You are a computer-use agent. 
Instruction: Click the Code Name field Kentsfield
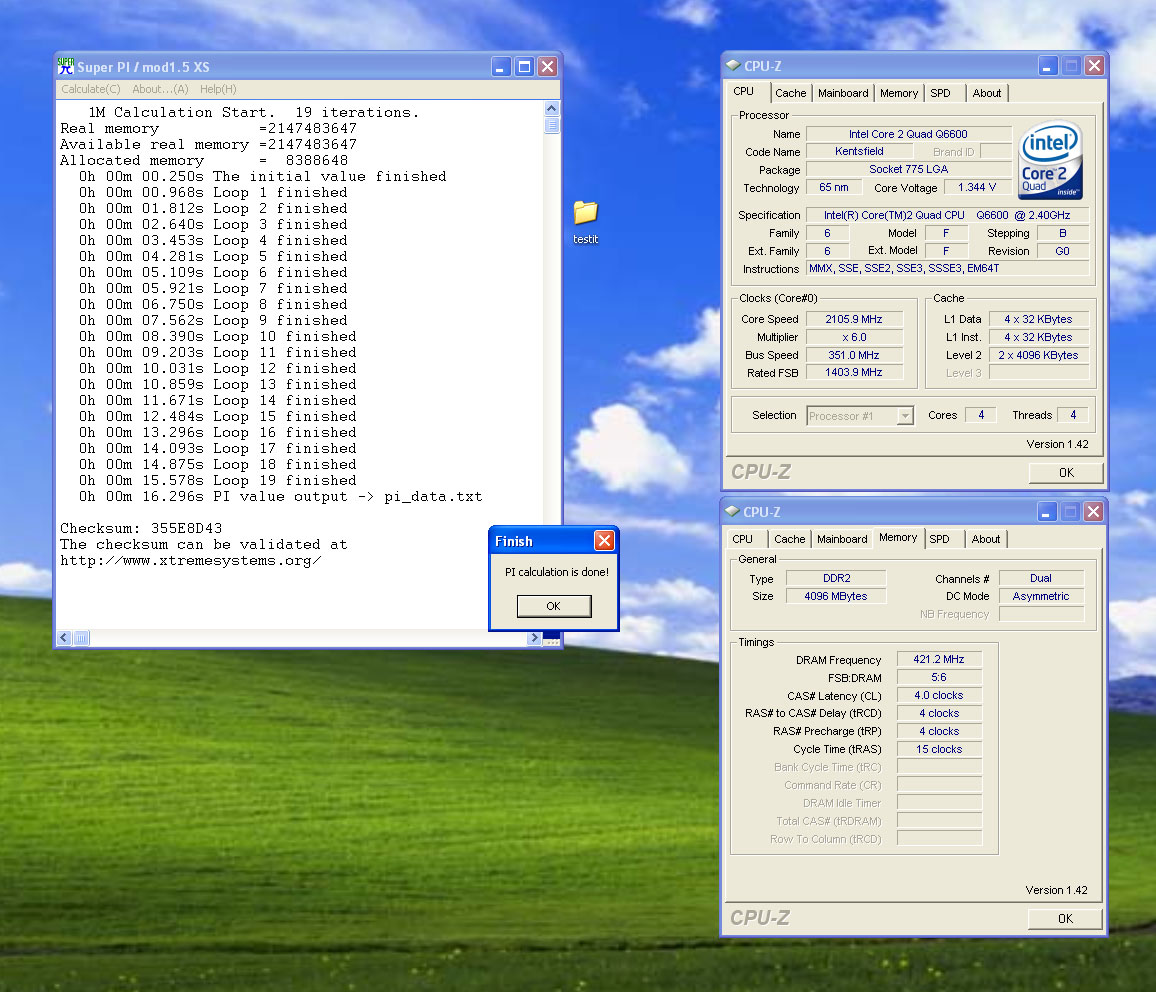coord(860,151)
